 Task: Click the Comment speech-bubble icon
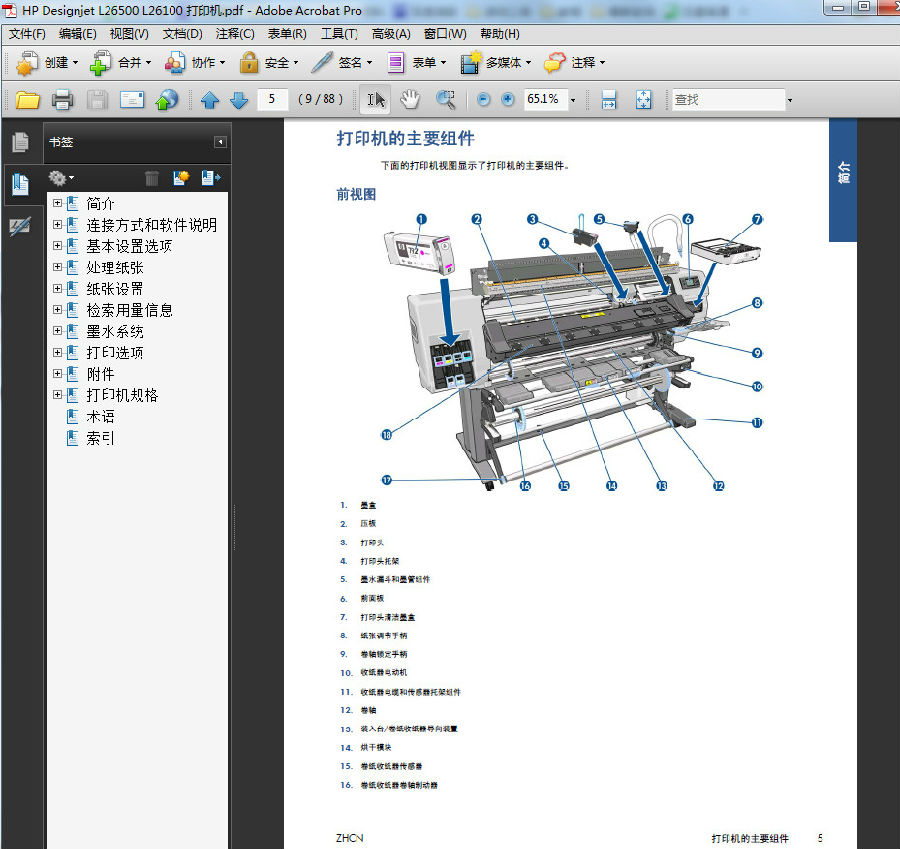[x=554, y=63]
